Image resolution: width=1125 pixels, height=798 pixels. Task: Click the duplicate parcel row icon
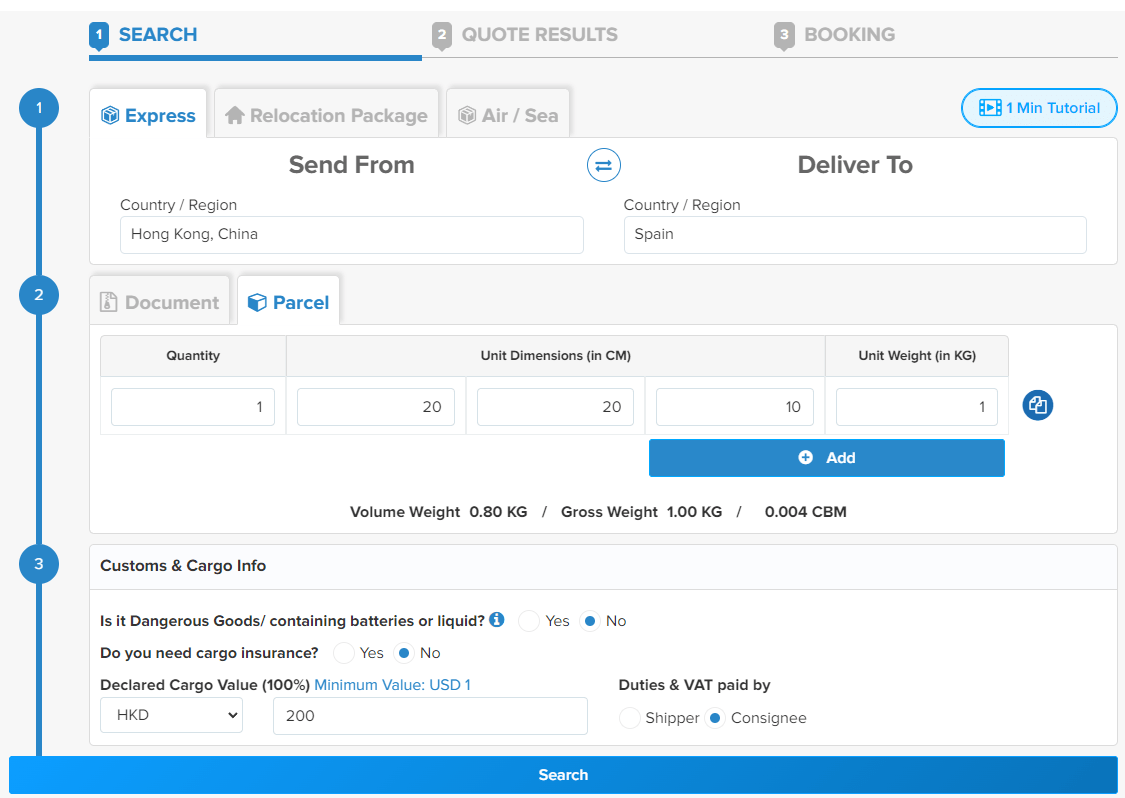[1037, 406]
